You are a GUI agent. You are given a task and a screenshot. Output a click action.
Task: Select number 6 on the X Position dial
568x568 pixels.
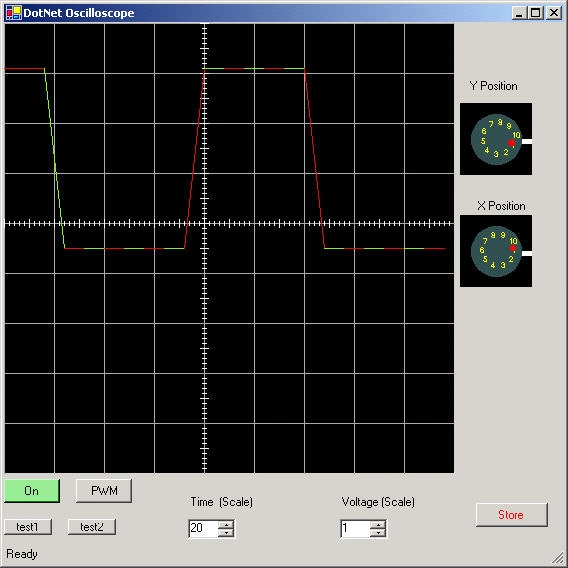coord(482,250)
